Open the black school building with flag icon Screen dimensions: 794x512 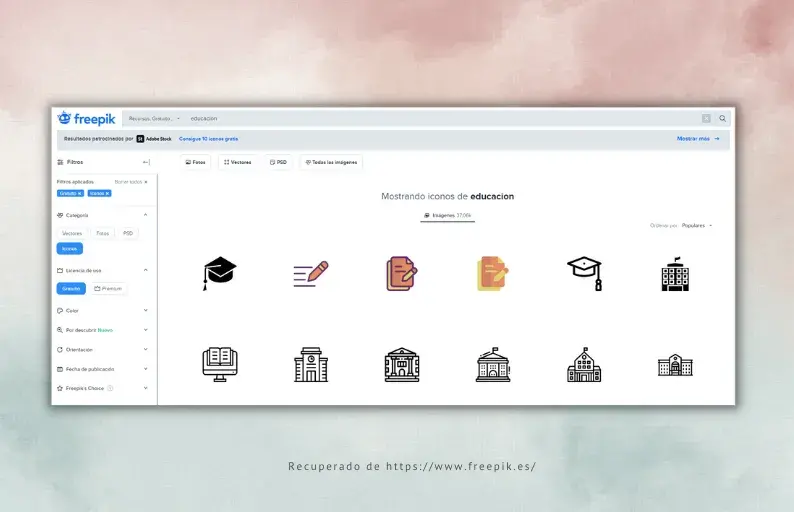tap(675, 273)
